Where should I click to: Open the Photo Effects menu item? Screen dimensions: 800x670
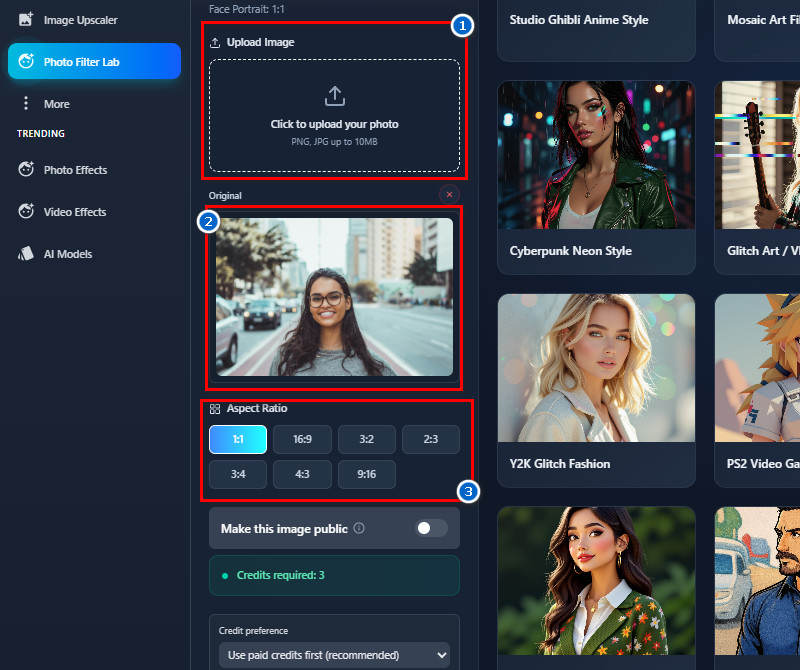[x=75, y=170]
